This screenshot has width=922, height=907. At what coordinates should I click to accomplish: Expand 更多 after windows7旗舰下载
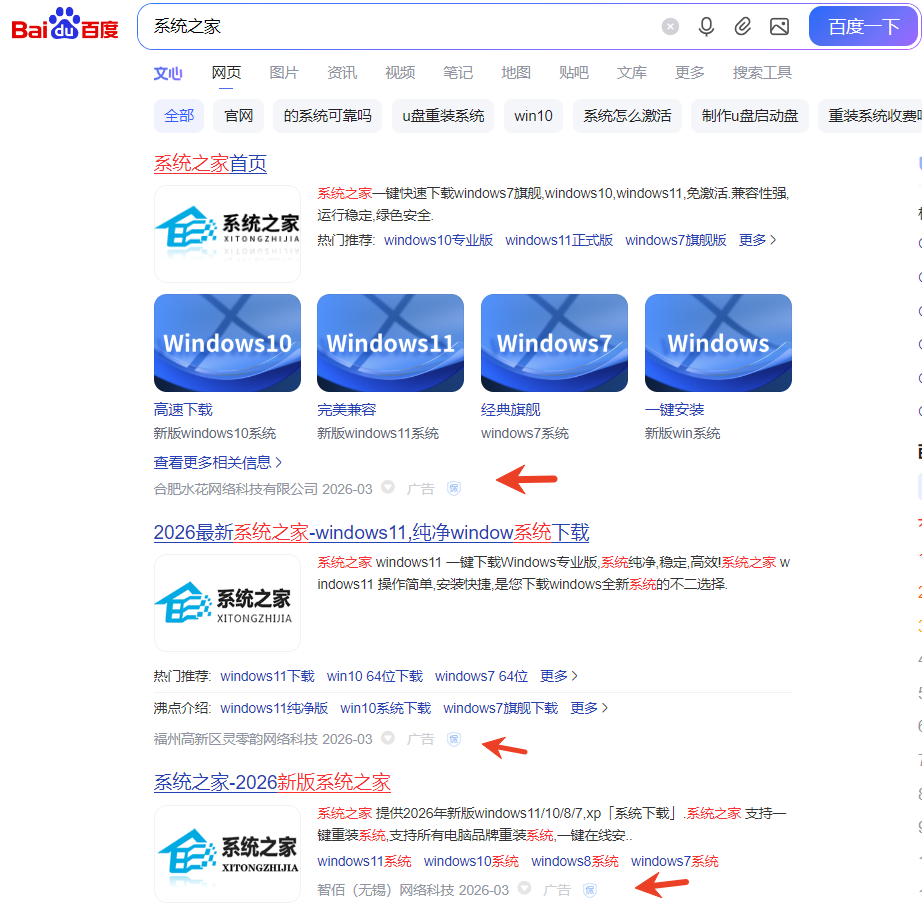pyautogui.click(x=589, y=708)
